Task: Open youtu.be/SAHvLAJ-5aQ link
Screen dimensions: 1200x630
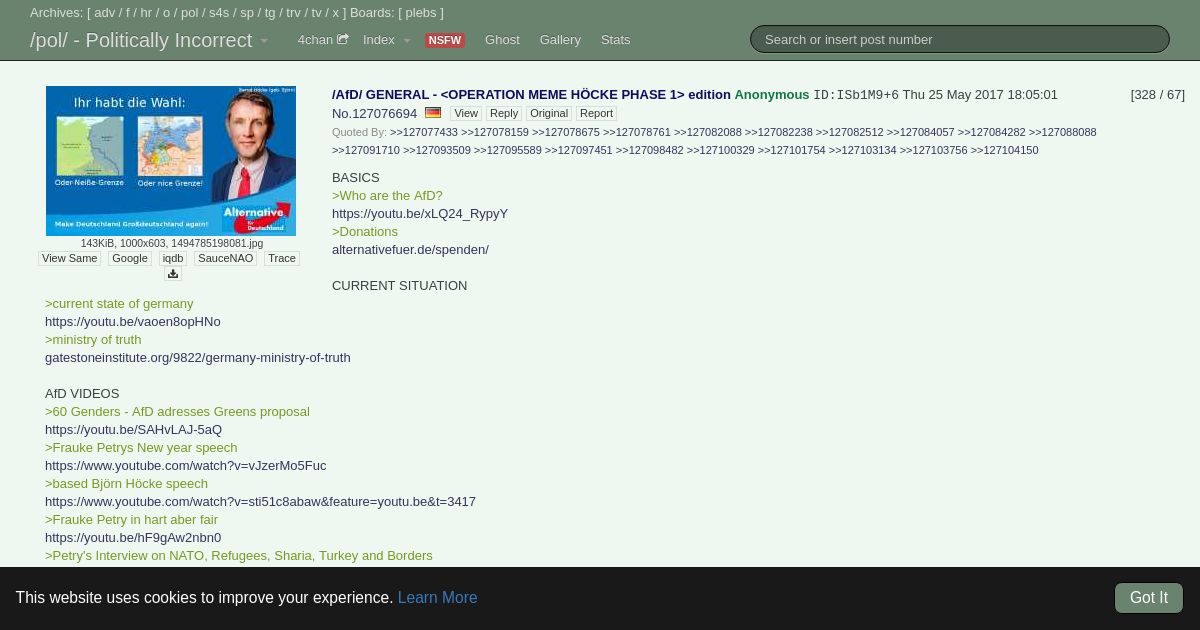Action: coord(134,429)
